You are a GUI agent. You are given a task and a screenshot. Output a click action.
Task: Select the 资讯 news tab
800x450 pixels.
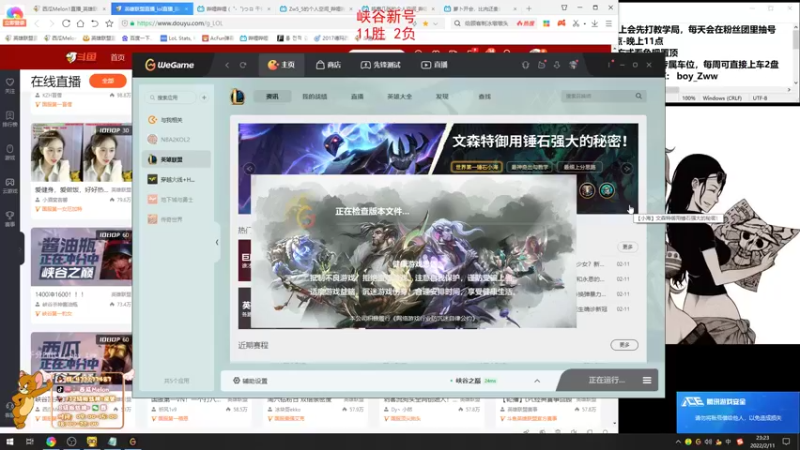point(272,96)
